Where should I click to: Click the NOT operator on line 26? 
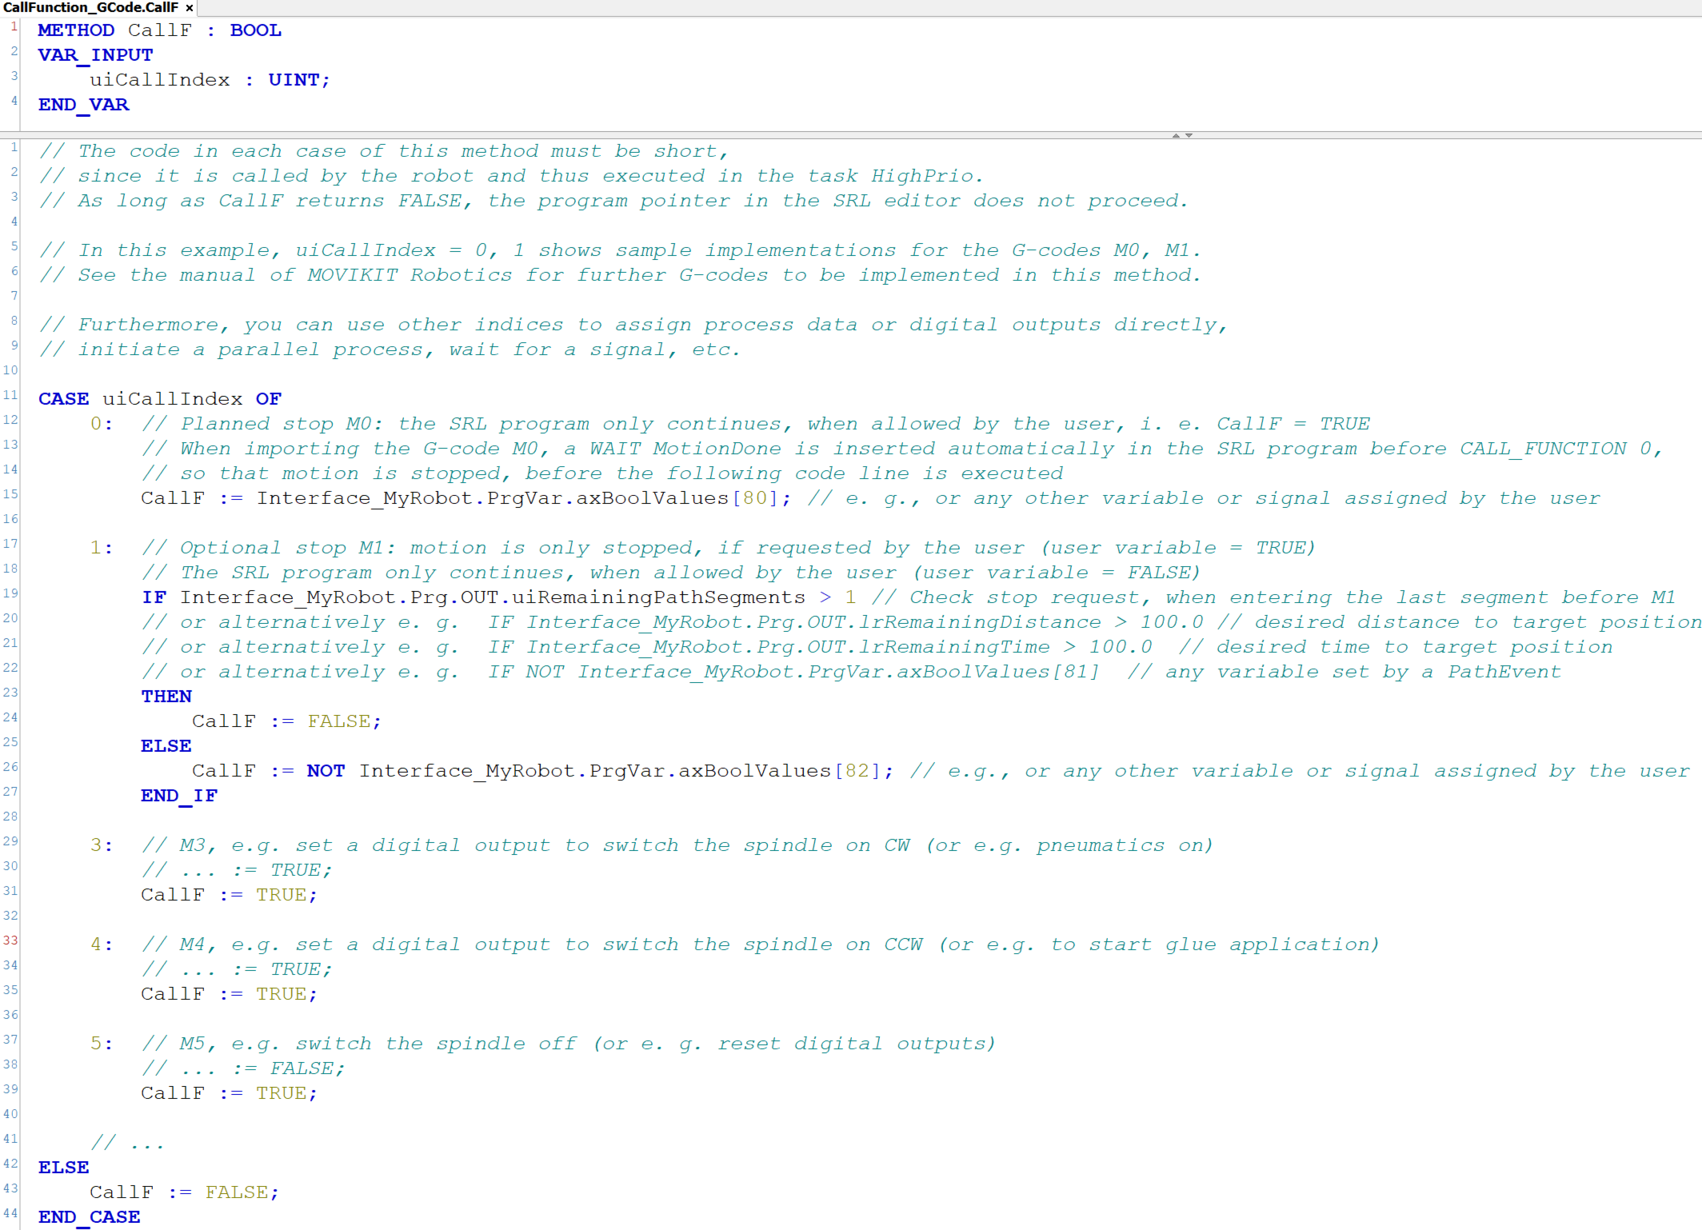325,771
